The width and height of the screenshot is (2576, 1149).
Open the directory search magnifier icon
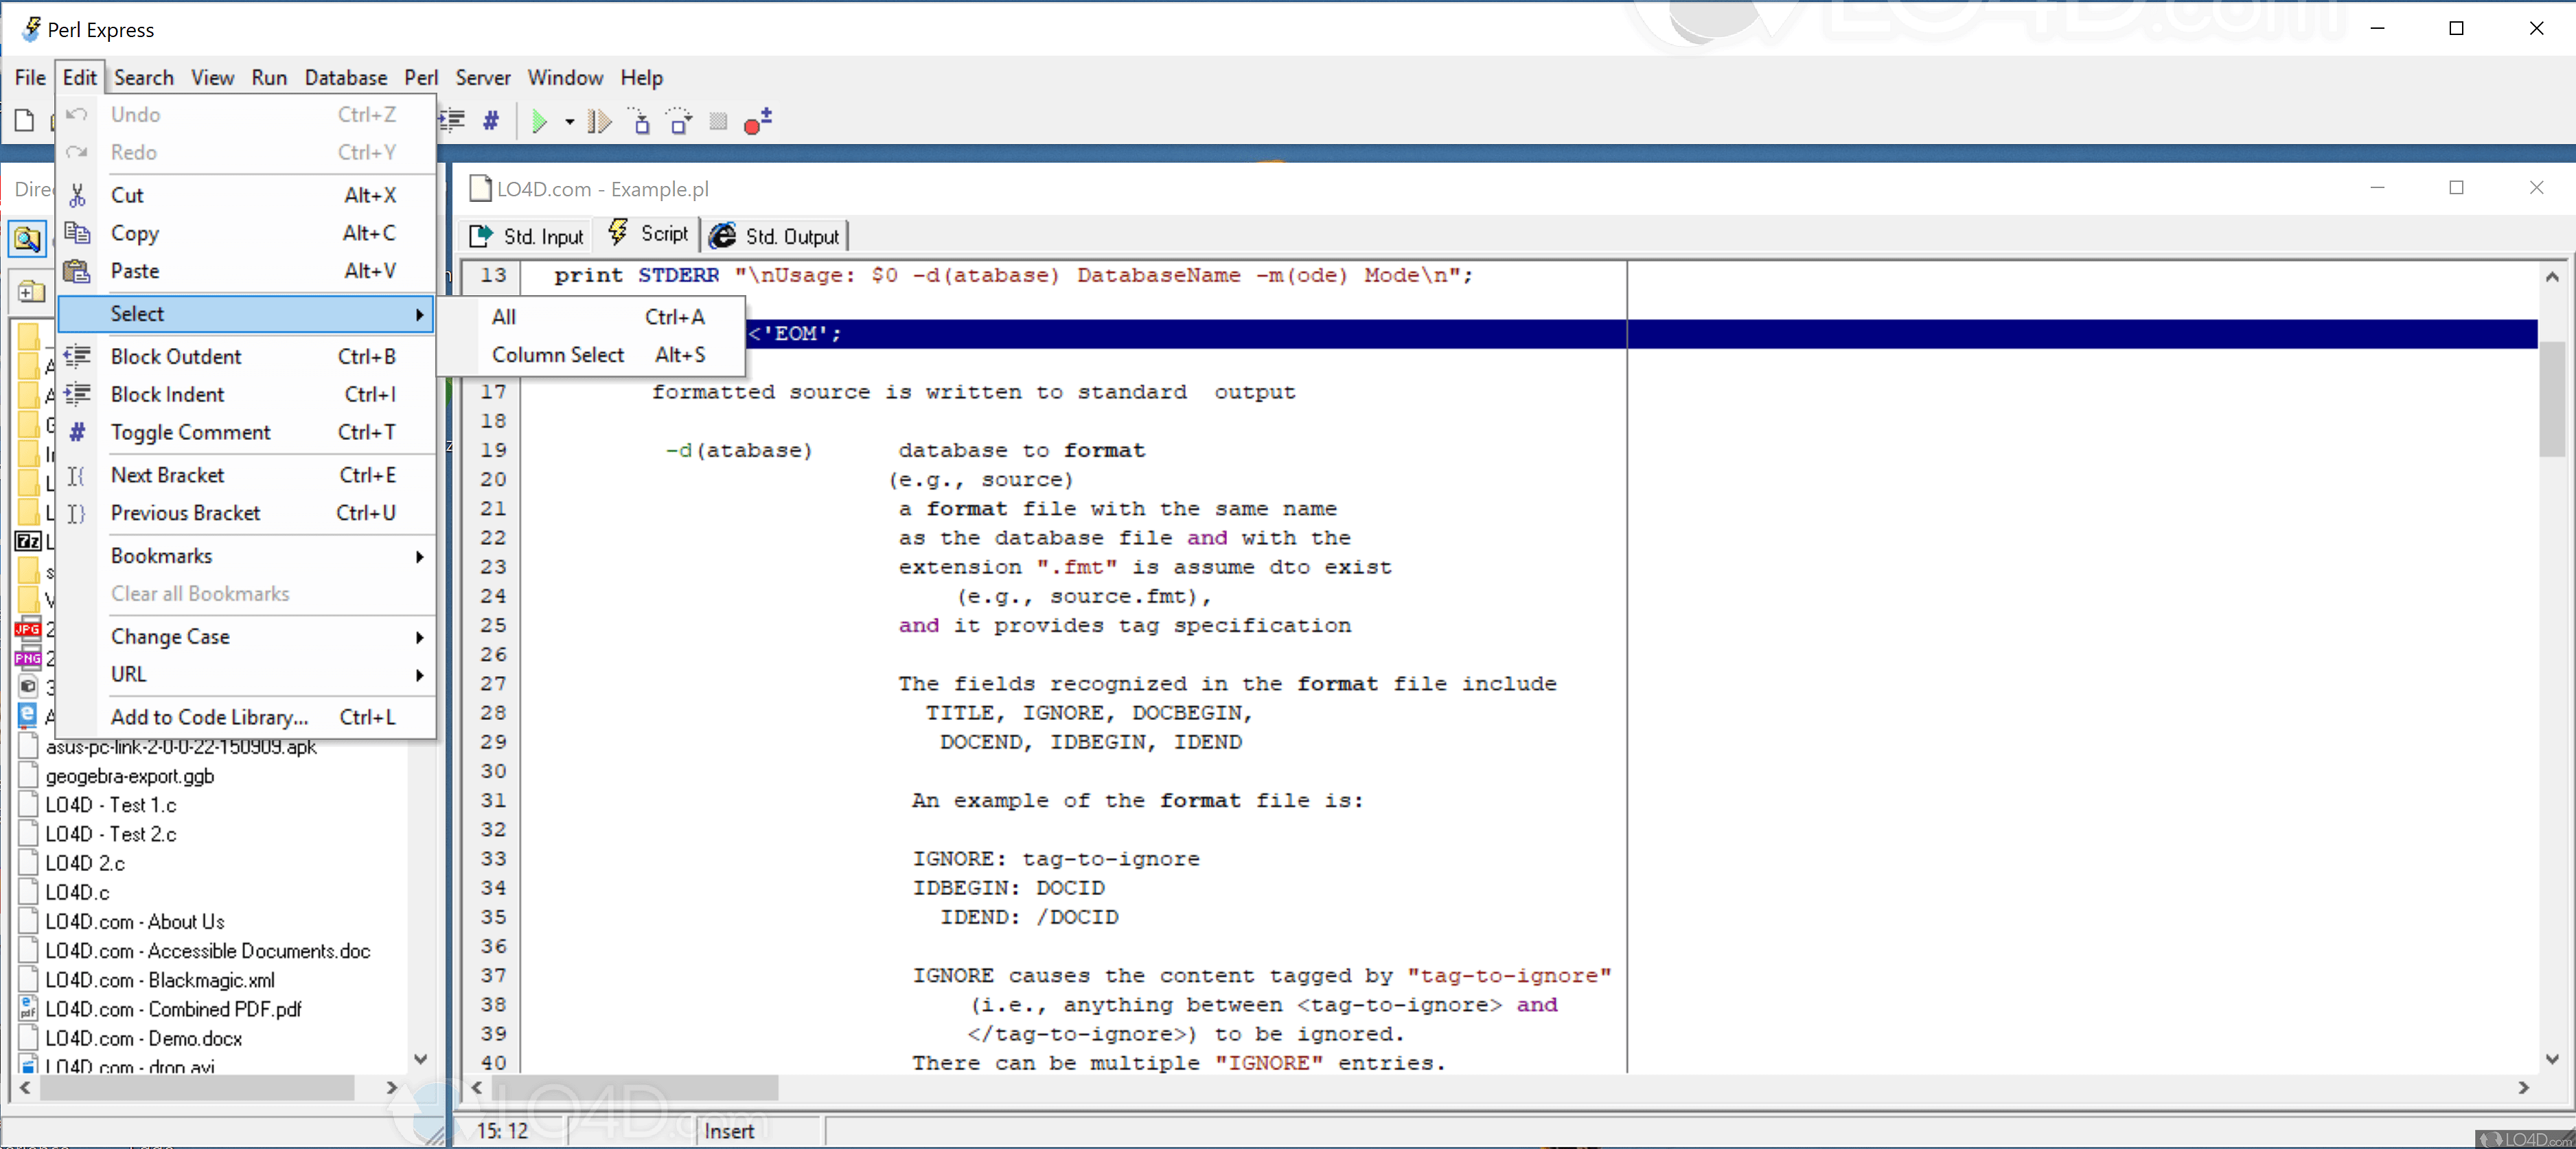pos(27,239)
